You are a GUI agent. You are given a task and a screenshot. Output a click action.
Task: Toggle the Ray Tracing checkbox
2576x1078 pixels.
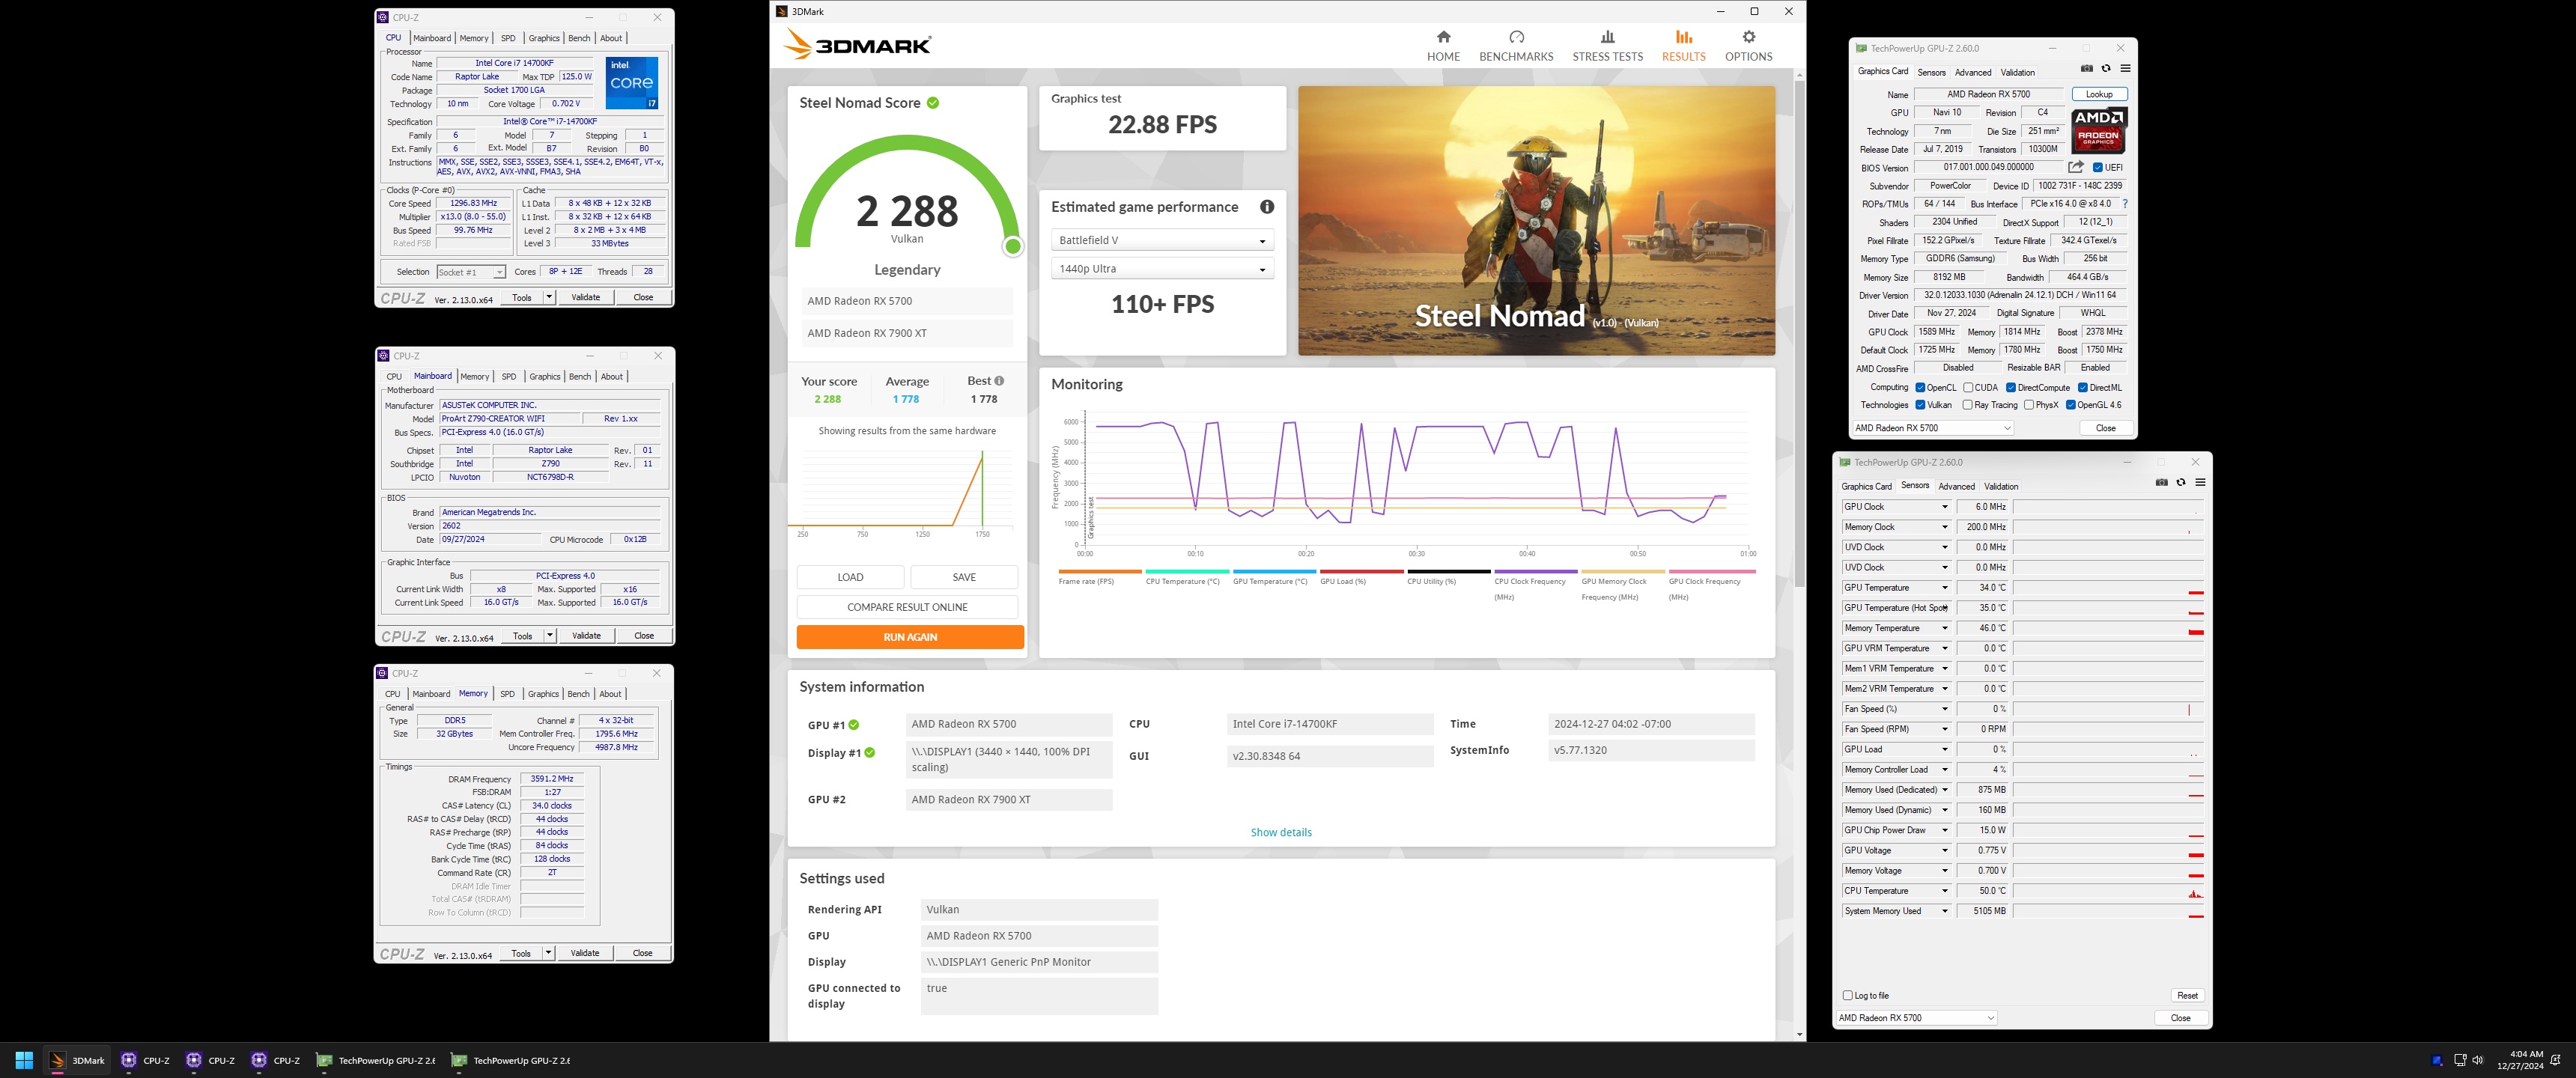point(1968,405)
